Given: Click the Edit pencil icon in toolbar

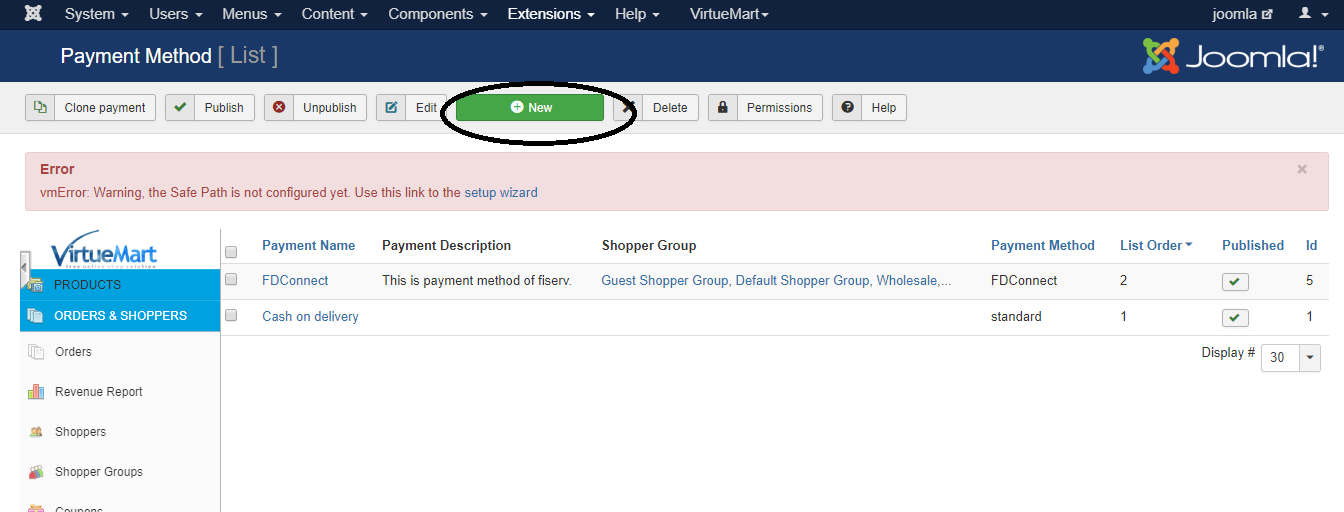Looking at the screenshot, I should click(x=391, y=108).
